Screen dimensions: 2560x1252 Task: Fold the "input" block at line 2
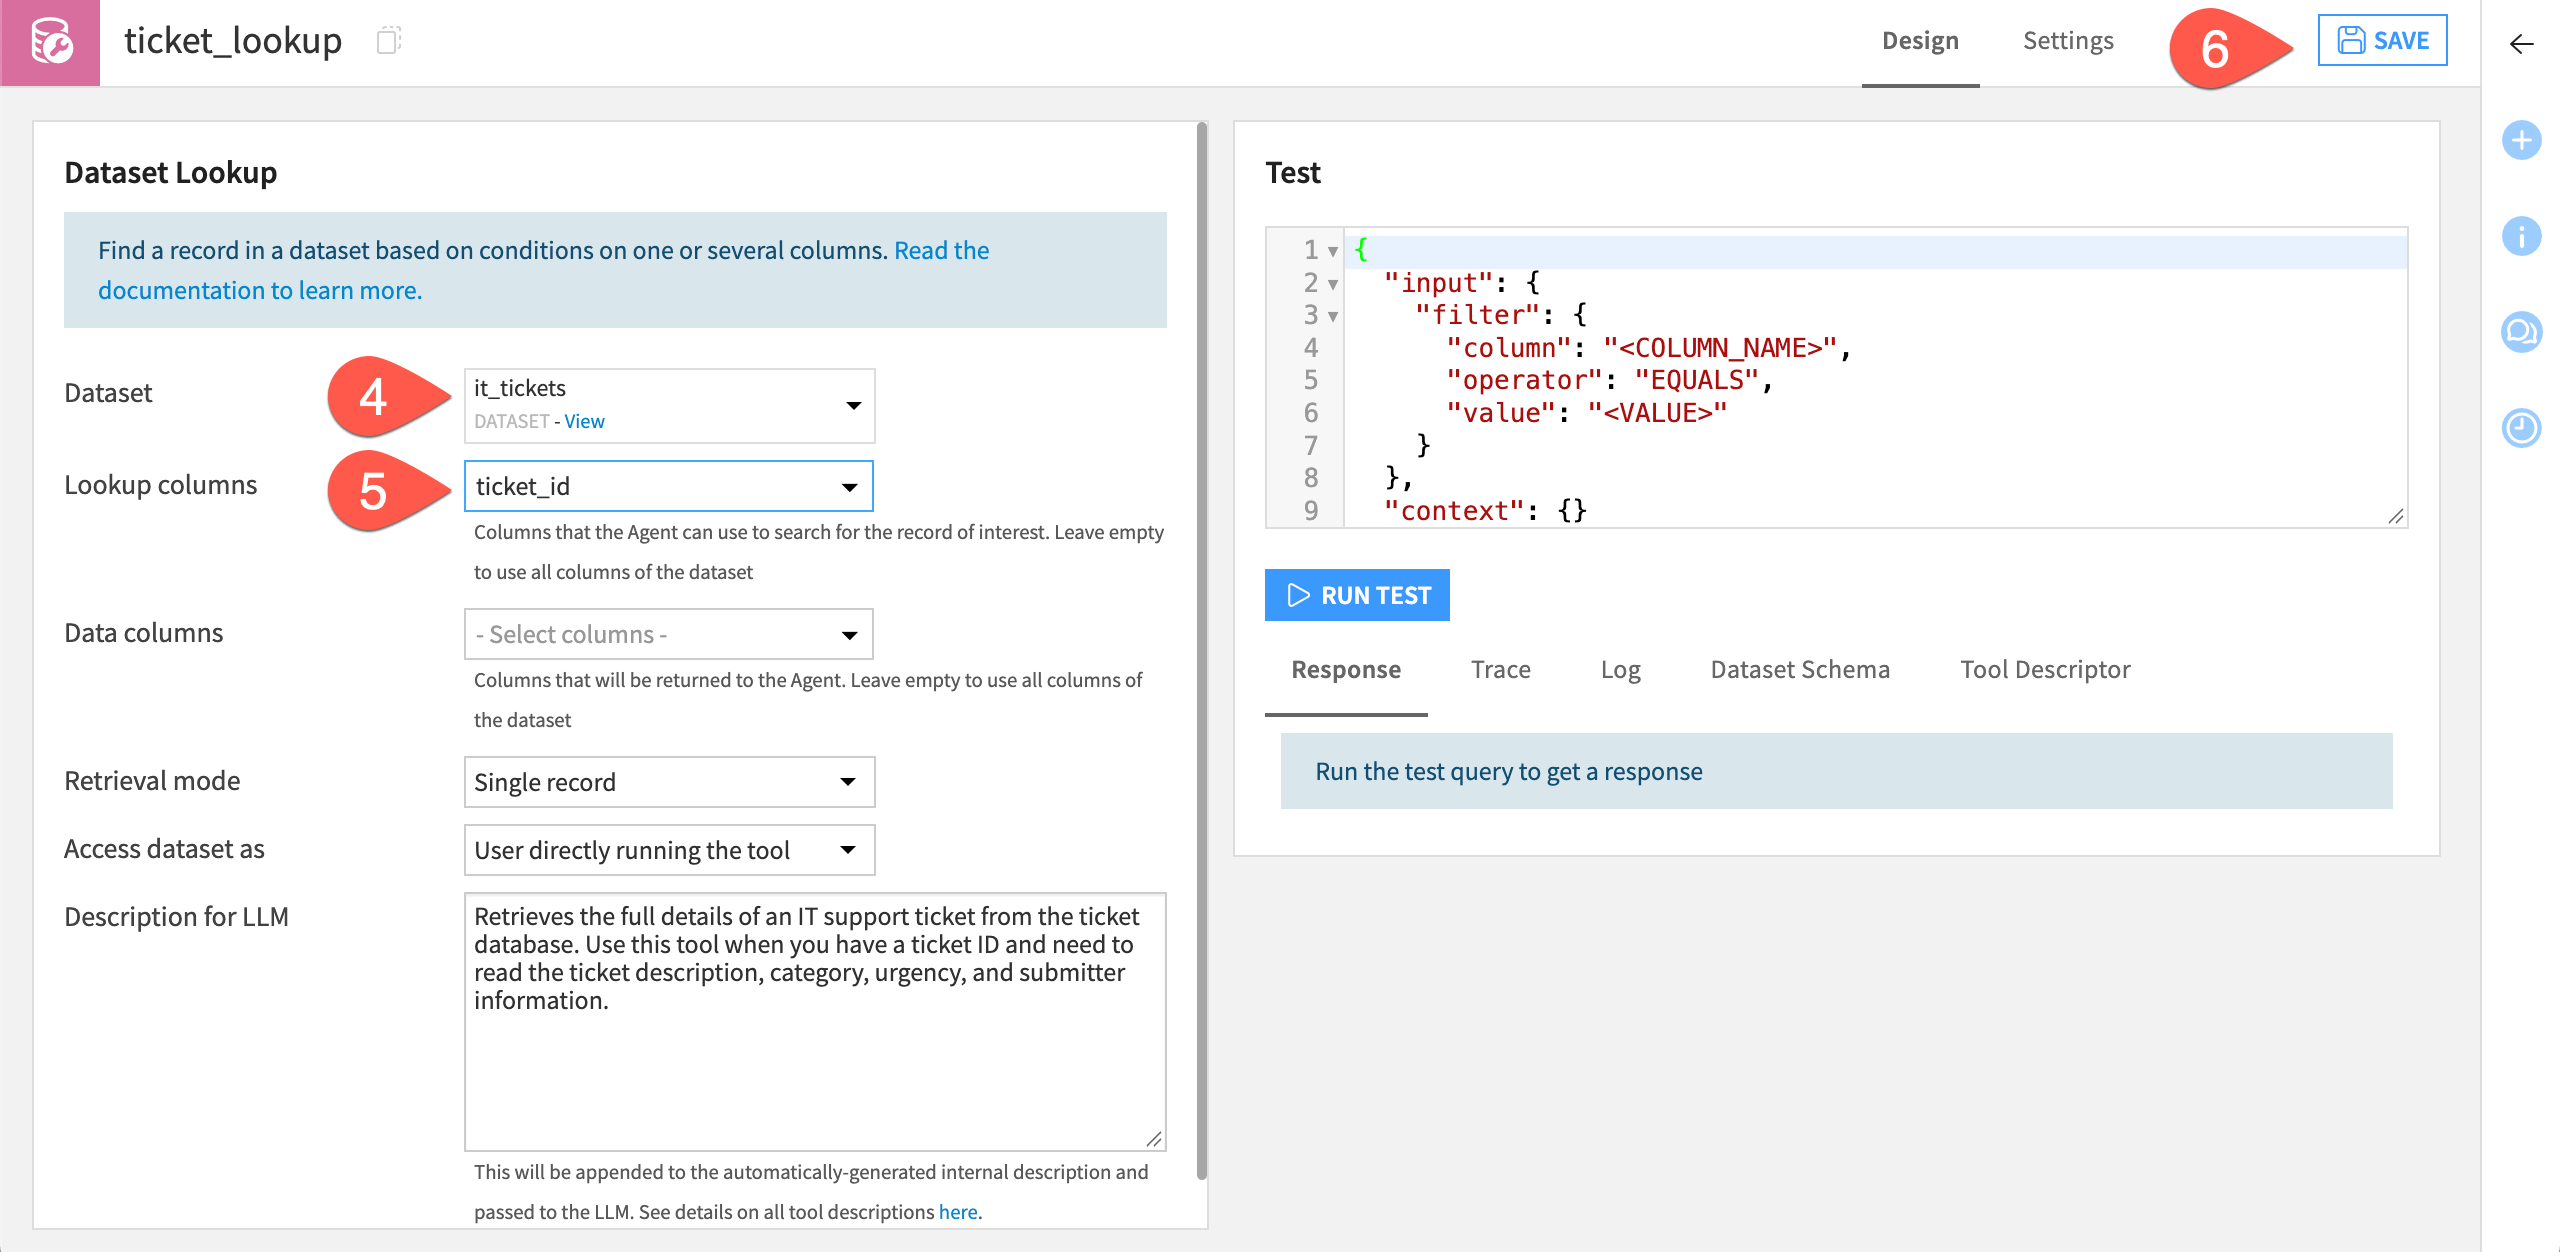click(x=1332, y=284)
